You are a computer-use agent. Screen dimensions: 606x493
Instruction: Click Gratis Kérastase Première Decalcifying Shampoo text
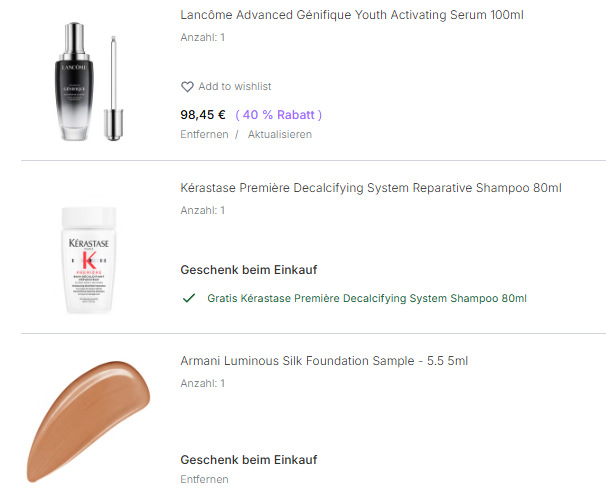(367, 298)
